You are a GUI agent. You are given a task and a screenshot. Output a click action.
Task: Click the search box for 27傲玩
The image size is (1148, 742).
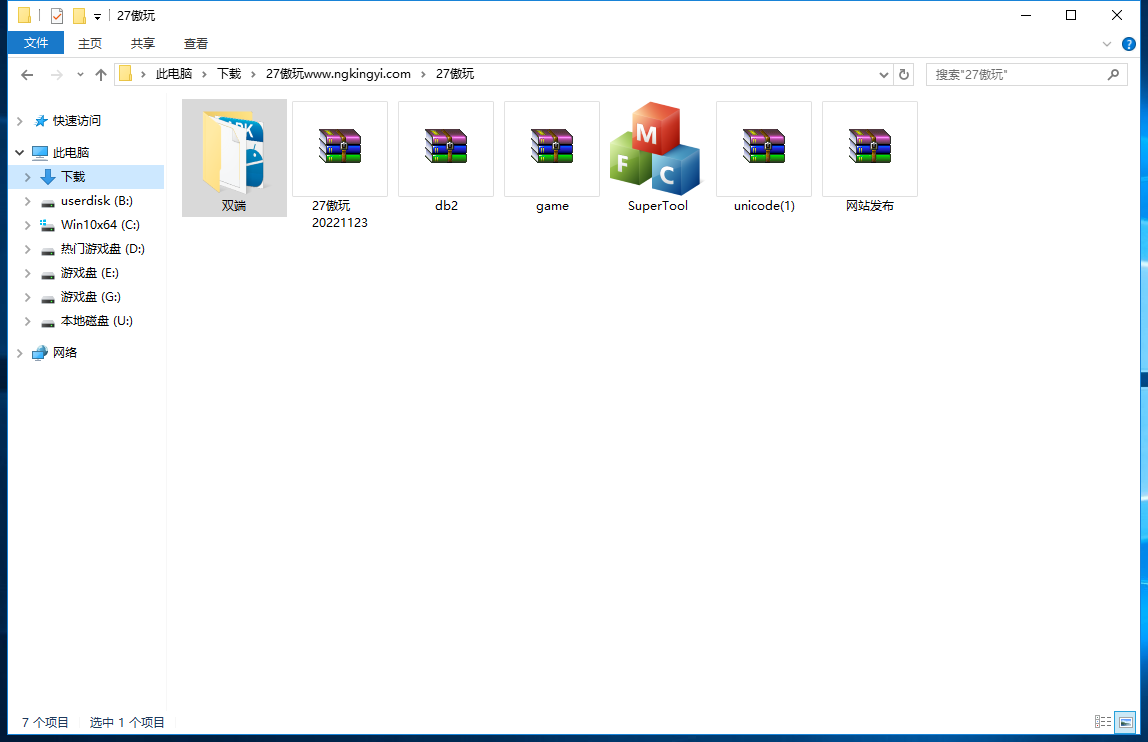coord(1015,74)
